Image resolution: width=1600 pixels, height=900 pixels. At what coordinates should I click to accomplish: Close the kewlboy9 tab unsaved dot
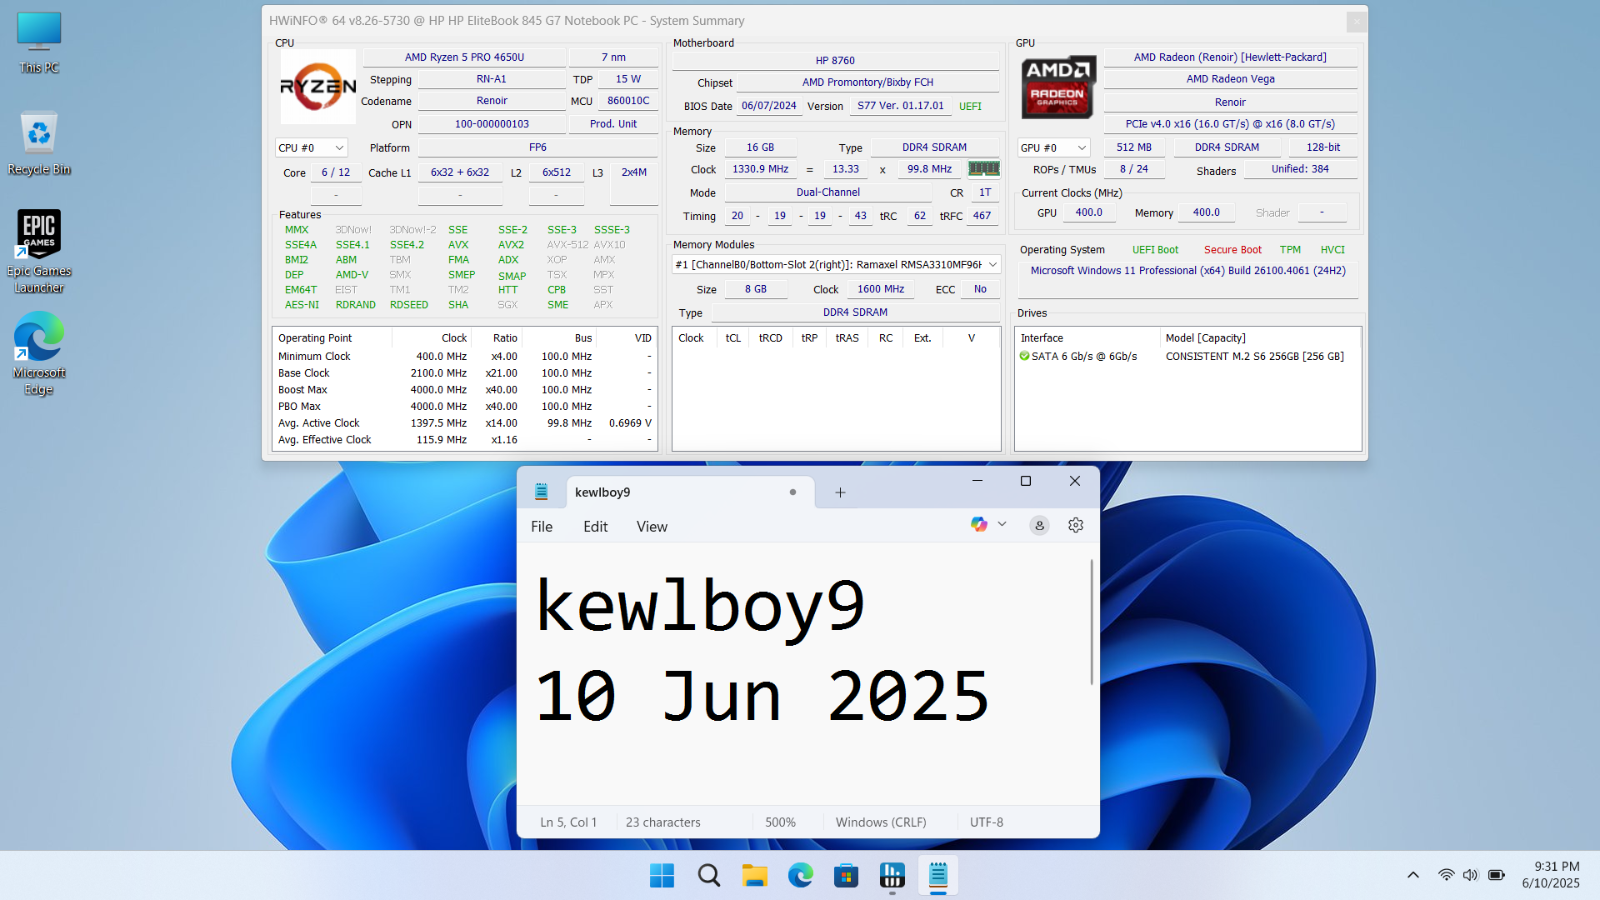coord(793,492)
